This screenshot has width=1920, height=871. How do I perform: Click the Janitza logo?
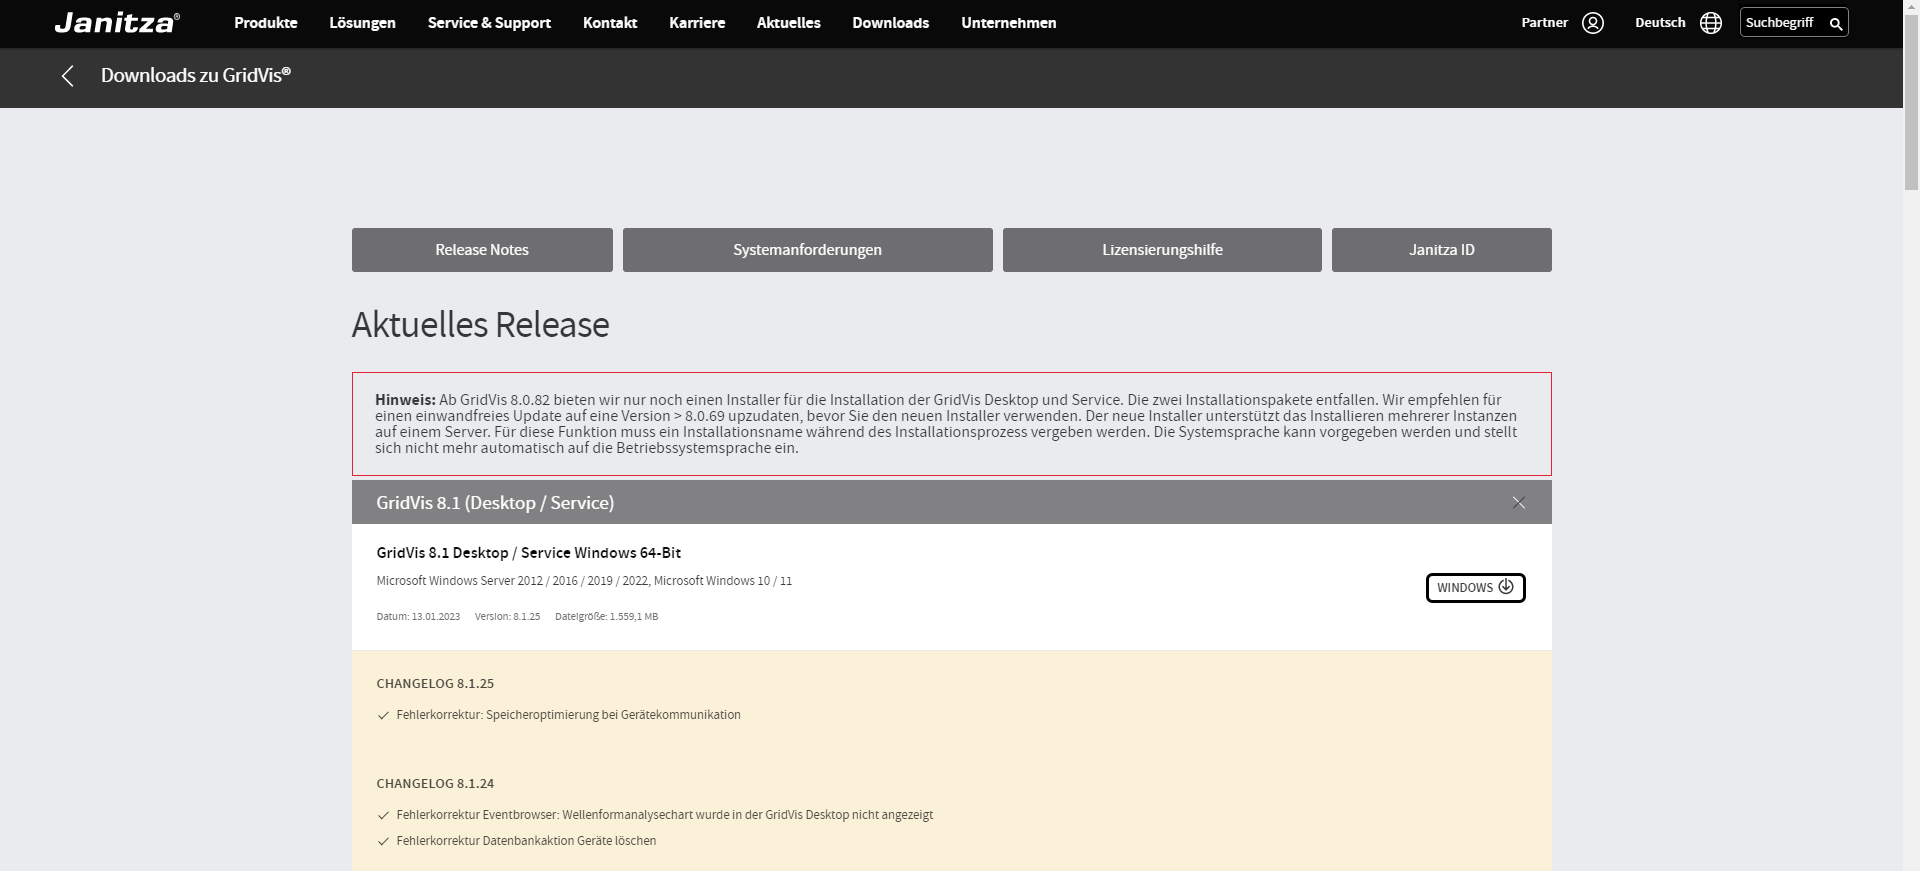coord(117,23)
